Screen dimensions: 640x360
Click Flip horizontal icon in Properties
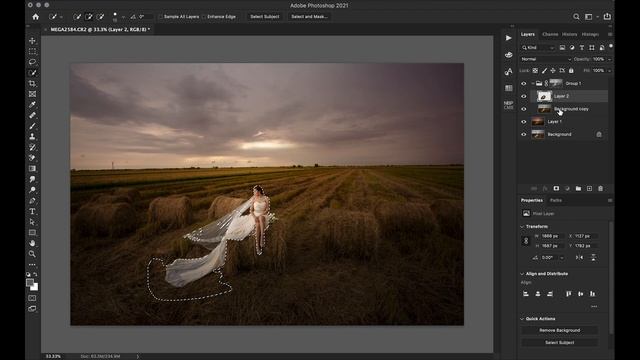pyautogui.click(x=580, y=258)
